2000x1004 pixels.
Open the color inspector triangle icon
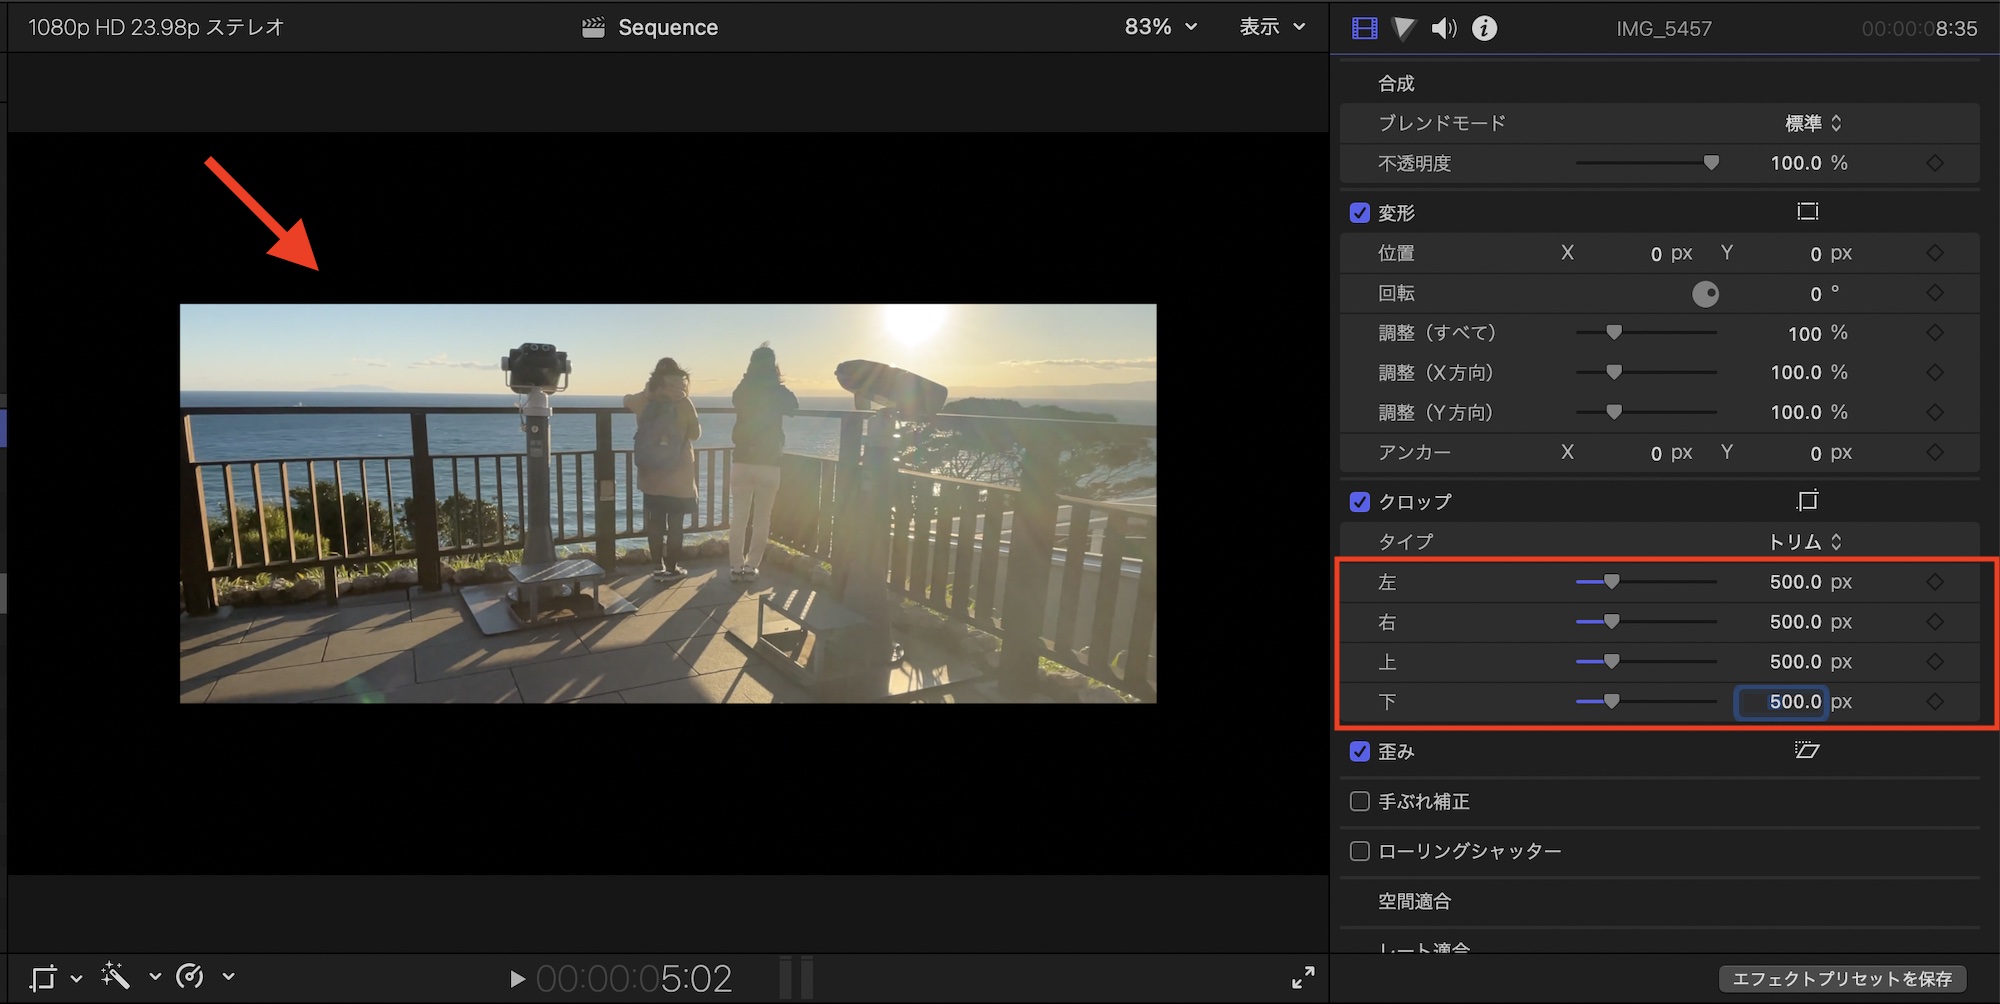pyautogui.click(x=1404, y=28)
